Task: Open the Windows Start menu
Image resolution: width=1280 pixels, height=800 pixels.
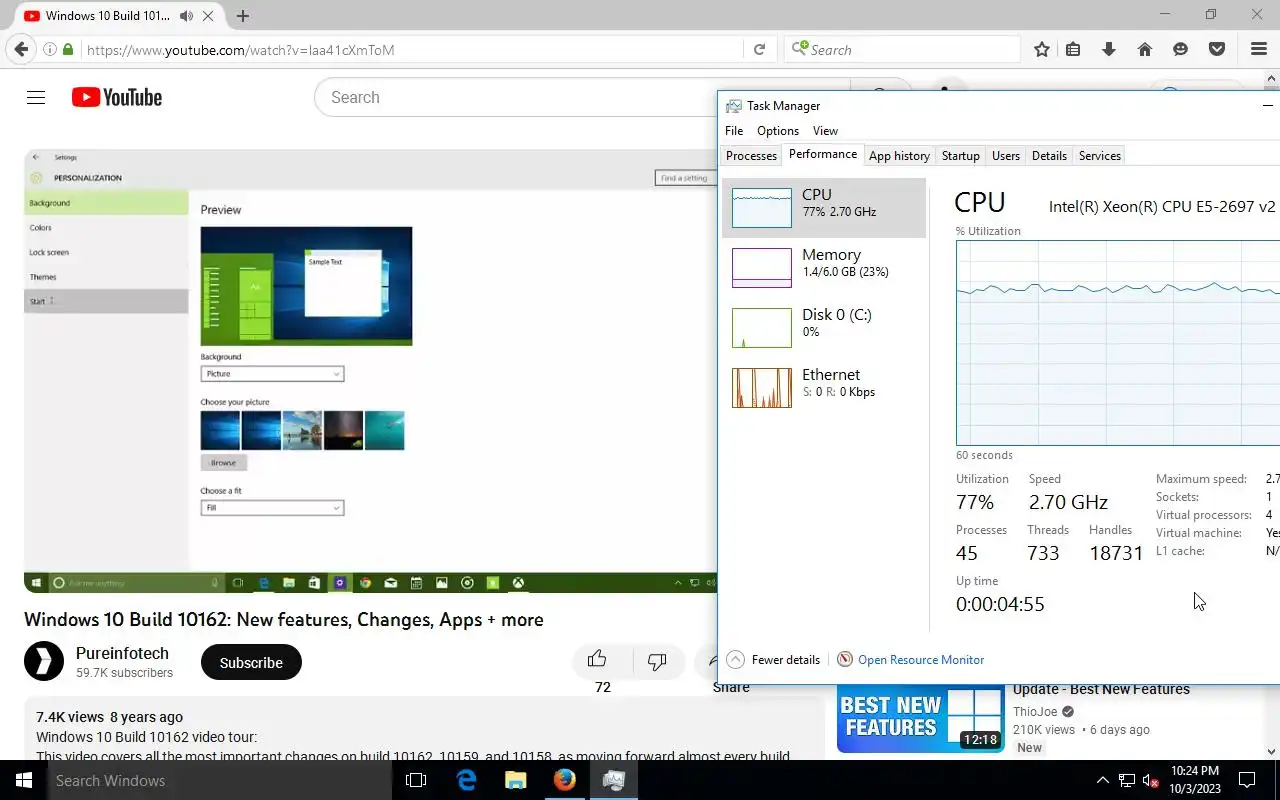Action: [x=23, y=780]
